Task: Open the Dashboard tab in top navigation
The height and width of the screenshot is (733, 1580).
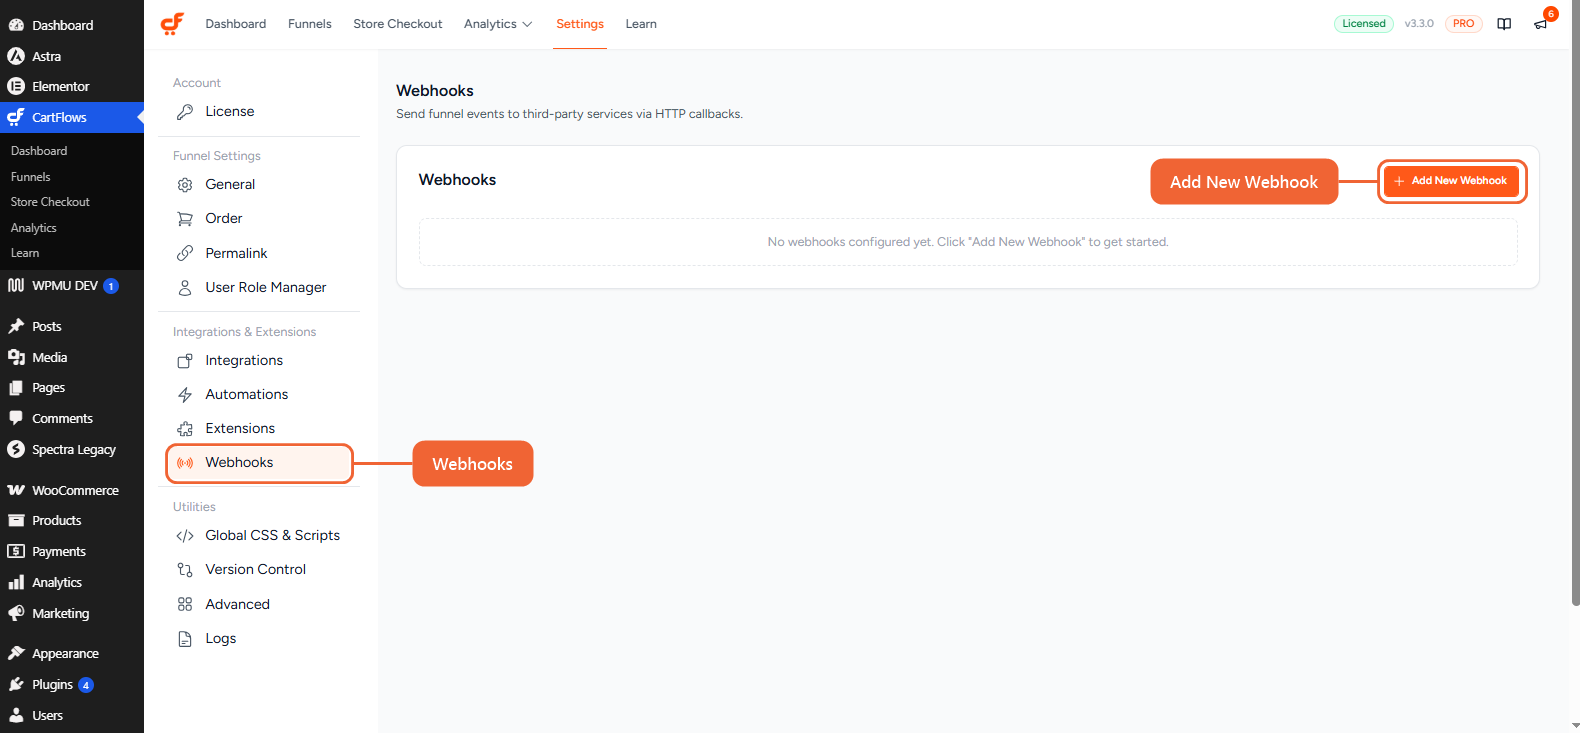Action: click(x=236, y=24)
